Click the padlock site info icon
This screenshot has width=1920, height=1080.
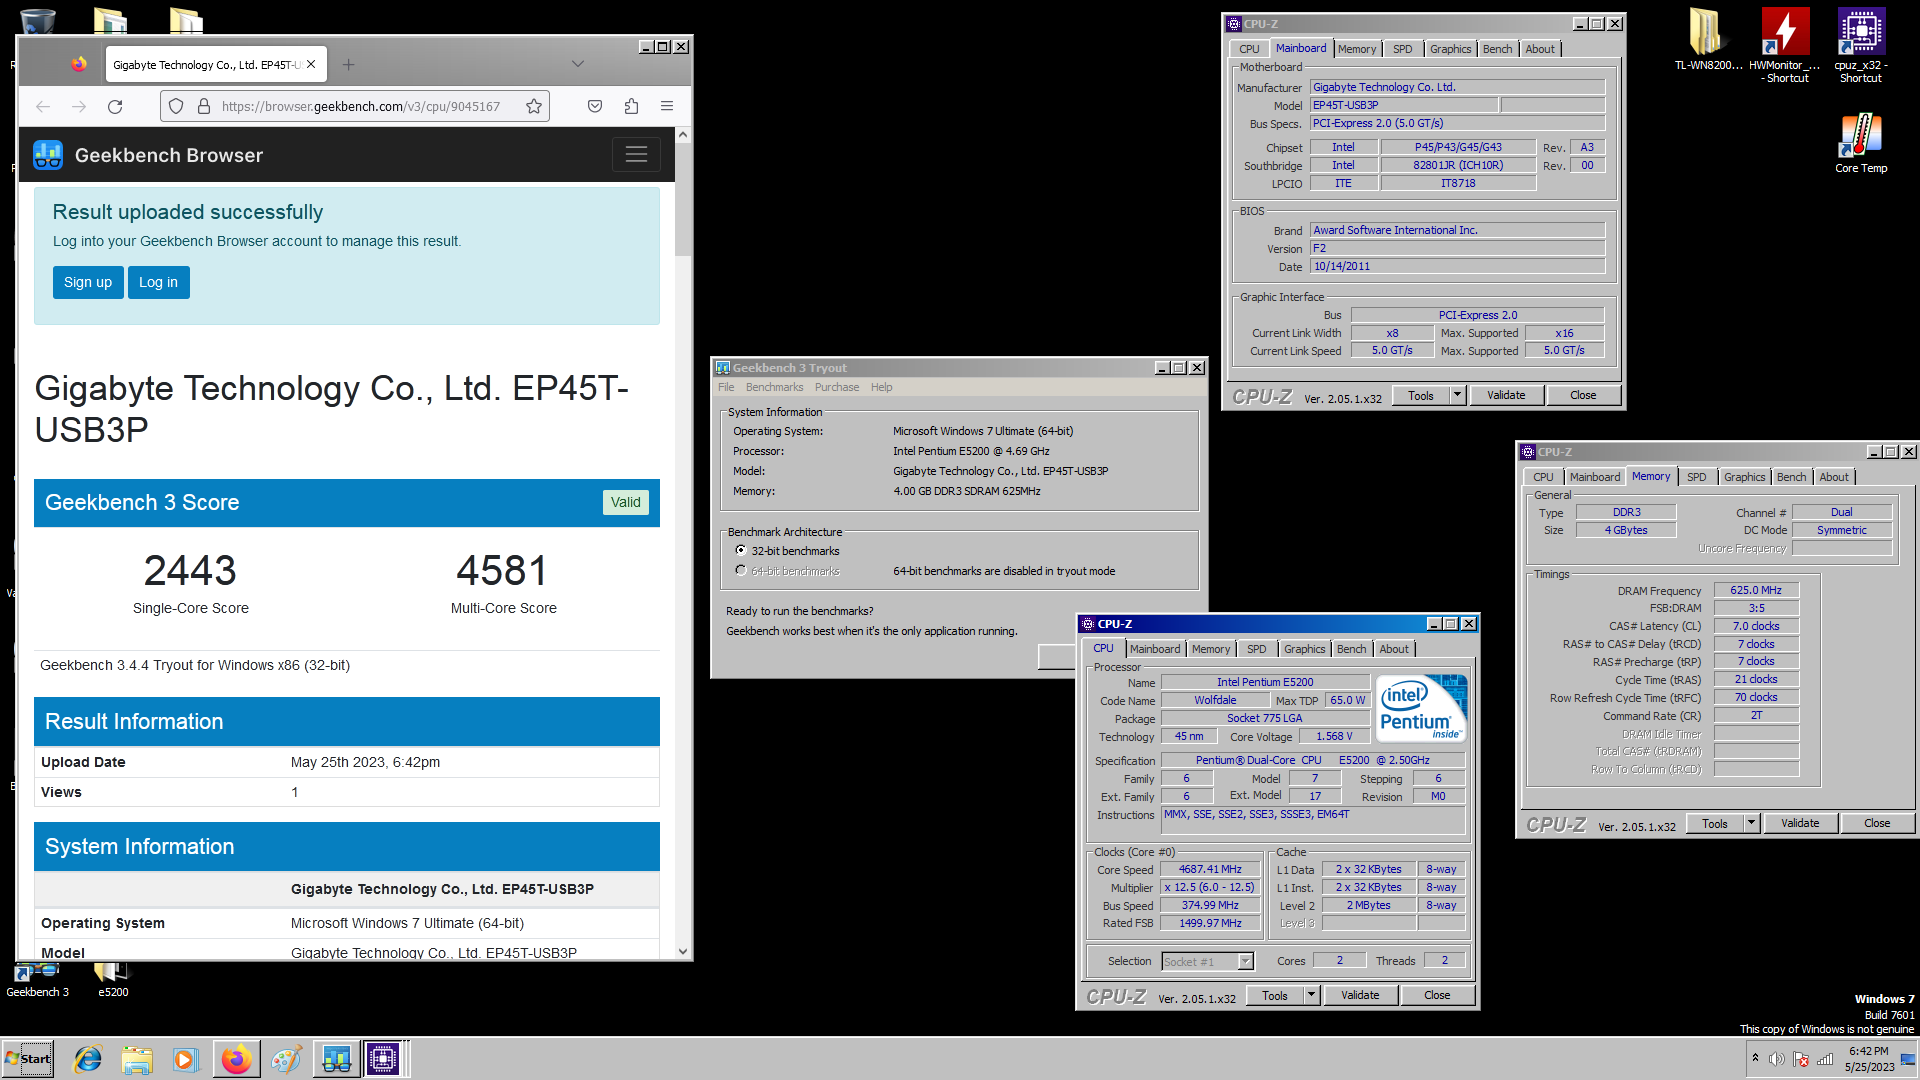[203, 106]
